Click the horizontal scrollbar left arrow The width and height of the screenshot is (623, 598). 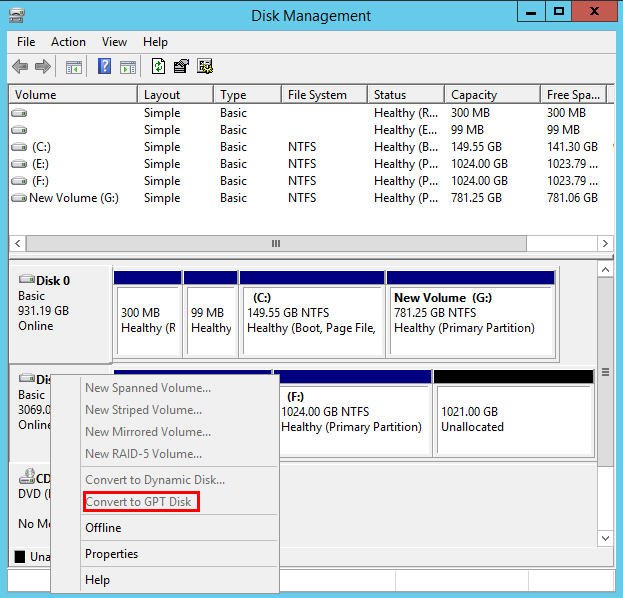click(17, 243)
